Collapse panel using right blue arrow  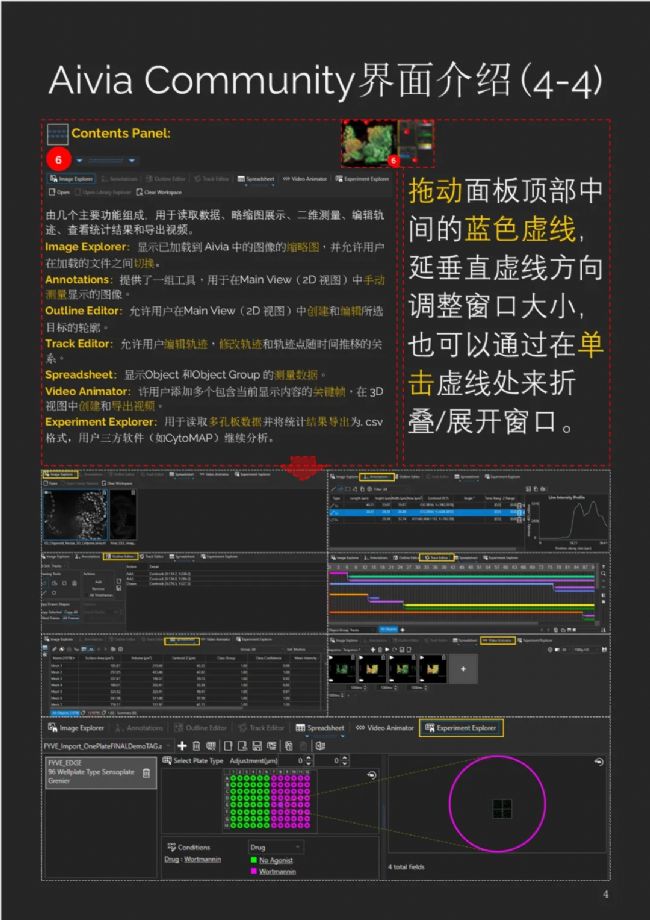coord(132,160)
